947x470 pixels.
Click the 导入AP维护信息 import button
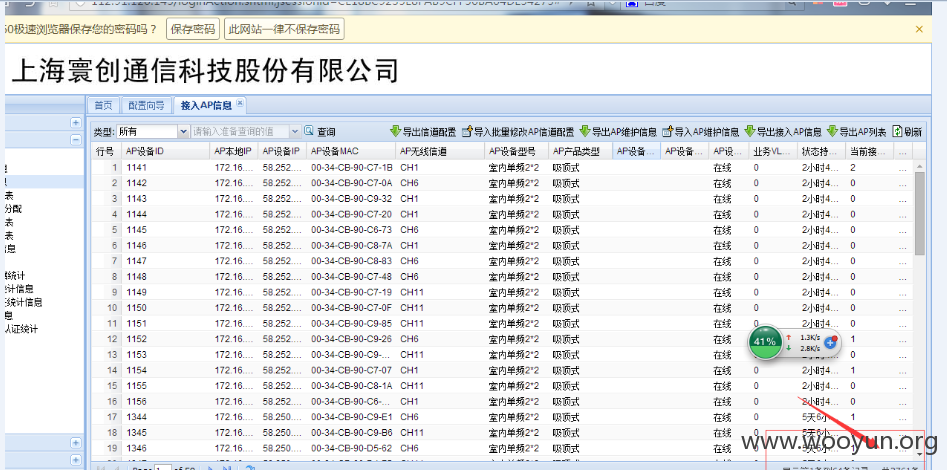(701, 132)
